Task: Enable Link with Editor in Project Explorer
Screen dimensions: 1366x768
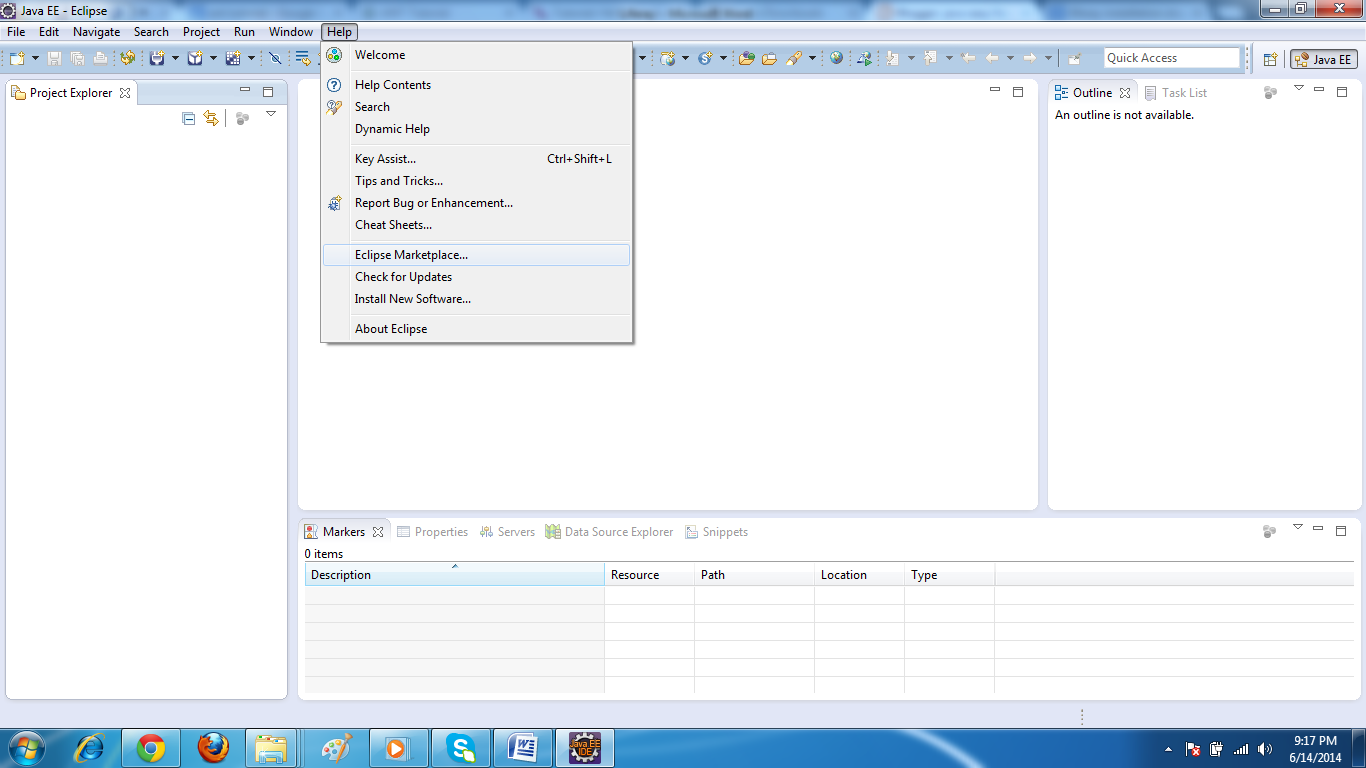Action: 211,117
